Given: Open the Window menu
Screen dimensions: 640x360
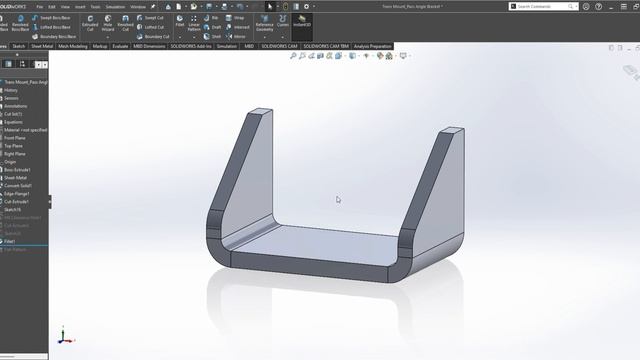Looking at the screenshot, I should pyautogui.click(x=138, y=7).
